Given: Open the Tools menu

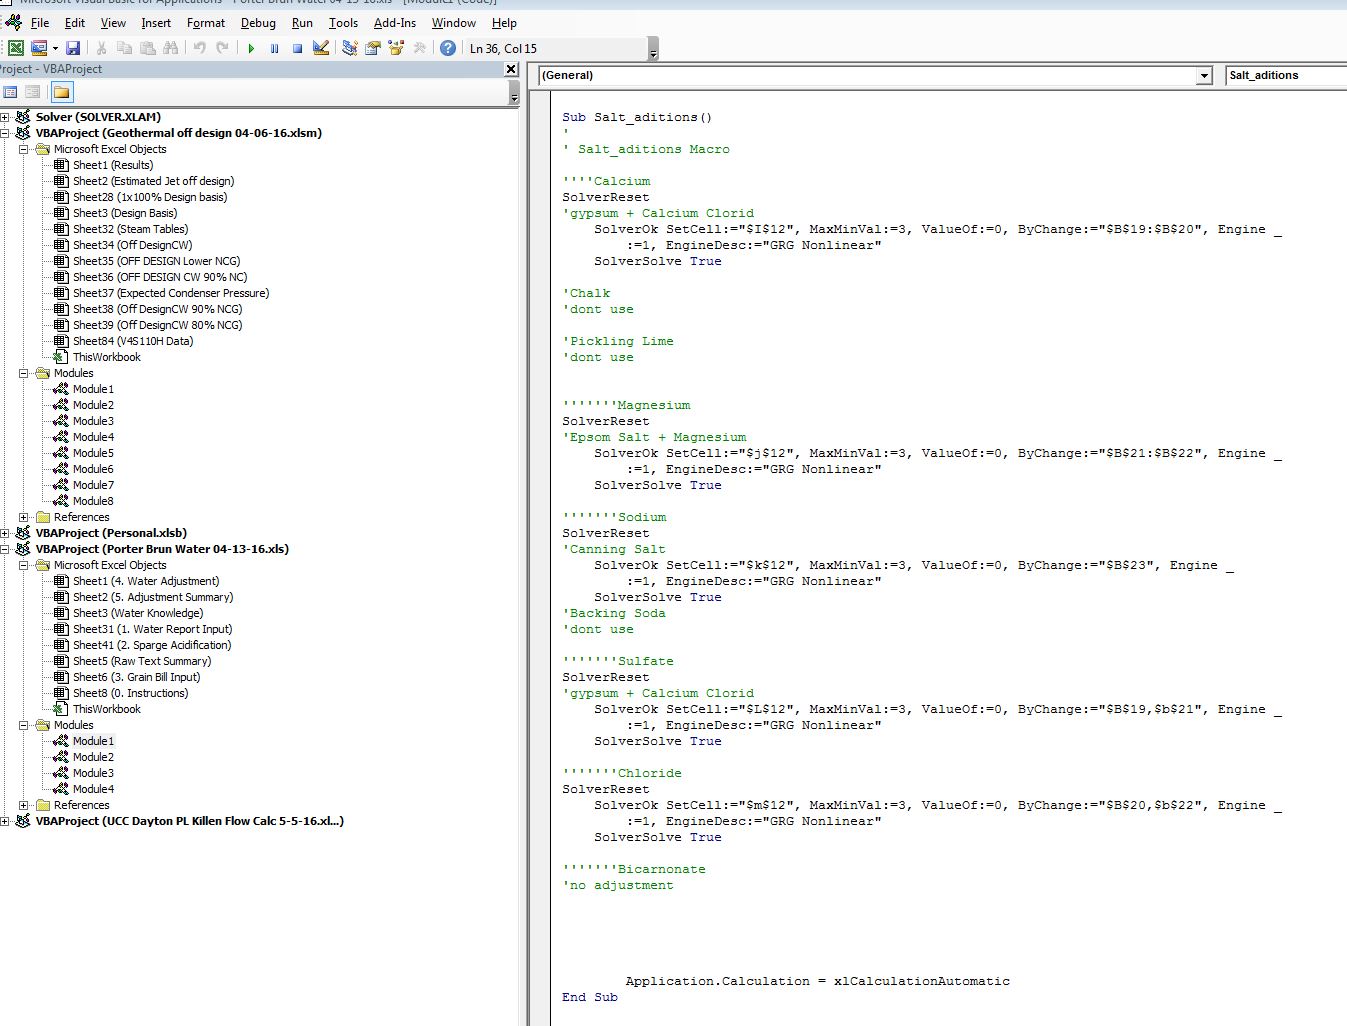Looking at the screenshot, I should pyautogui.click(x=343, y=22).
